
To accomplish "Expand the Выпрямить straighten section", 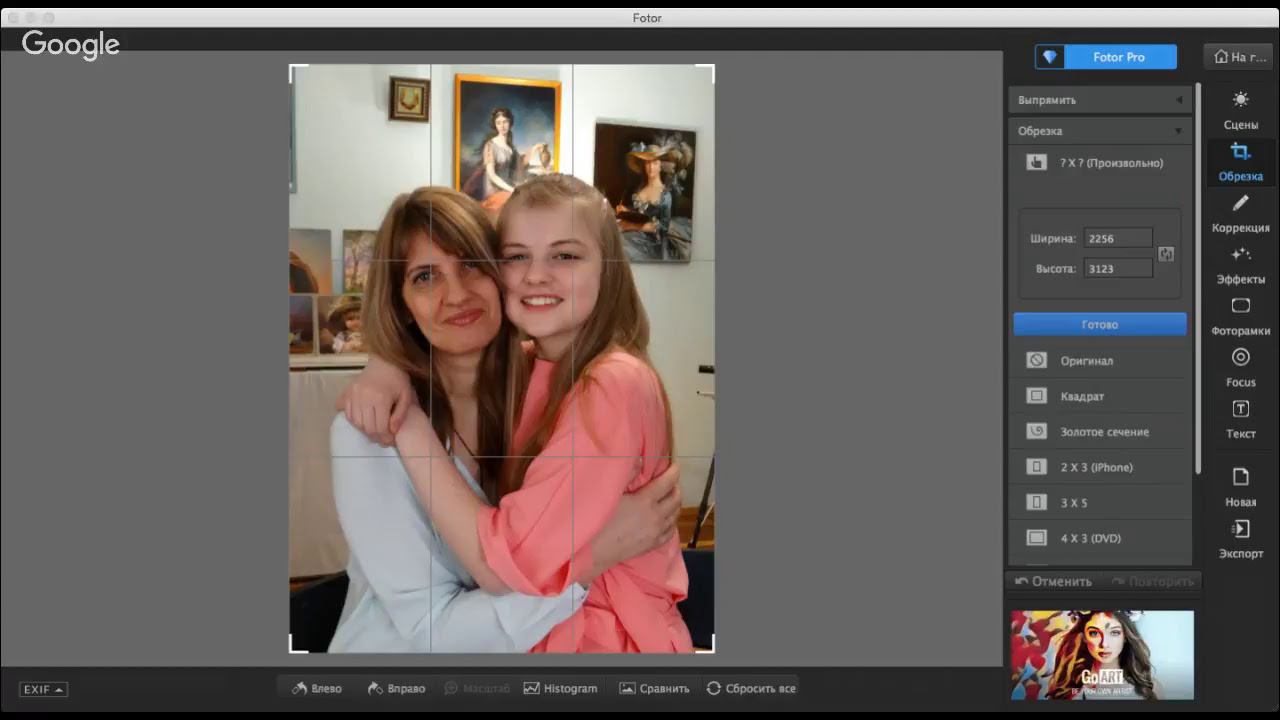I will click(x=1100, y=100).
